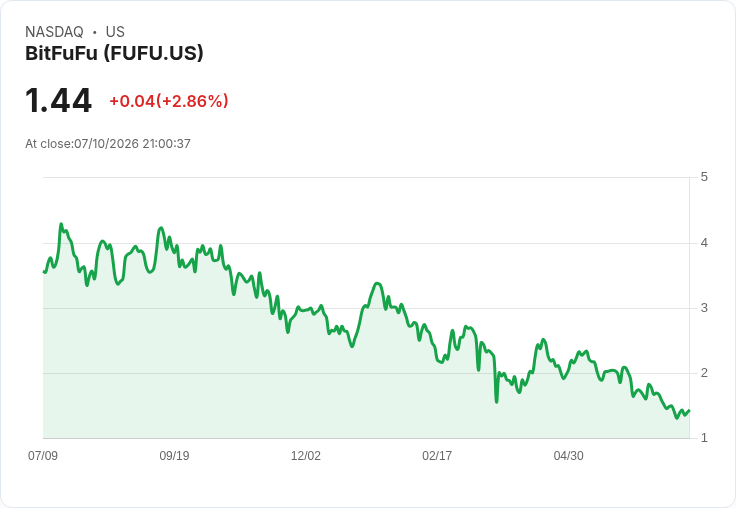Image resolution: width=736 pixels, height=508 pixels.
Task: Click the +0.04(+2.86%) price change
Action: (169, 101)
